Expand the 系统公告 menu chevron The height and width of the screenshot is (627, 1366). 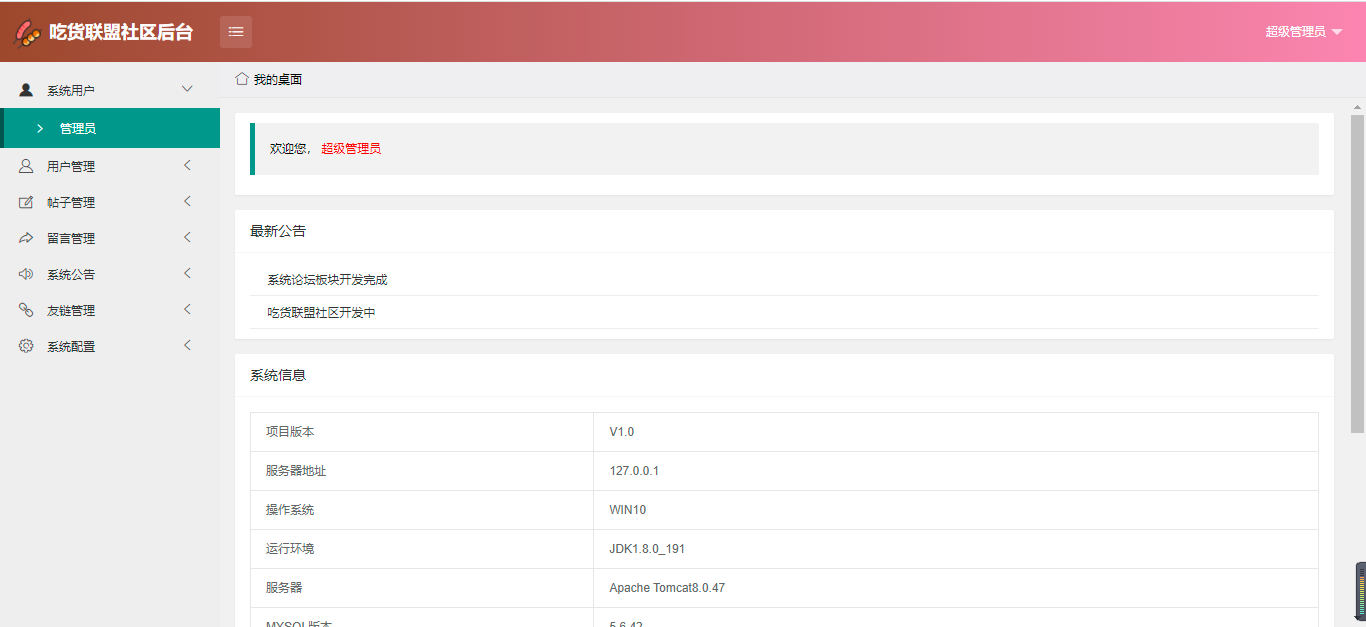187,273
